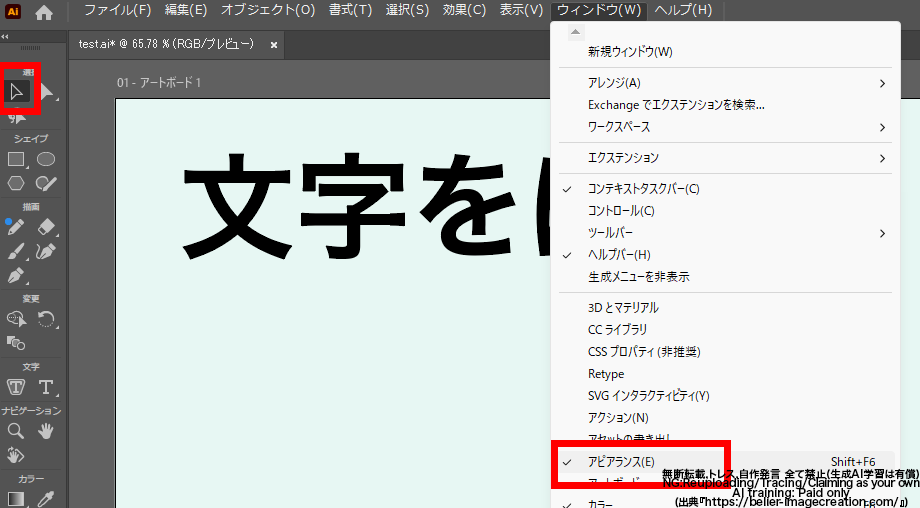Image resolution: width=920 pixels, height=508 pixels.
Task: Open the アクション(N) panel
Action: pos(725,418)
